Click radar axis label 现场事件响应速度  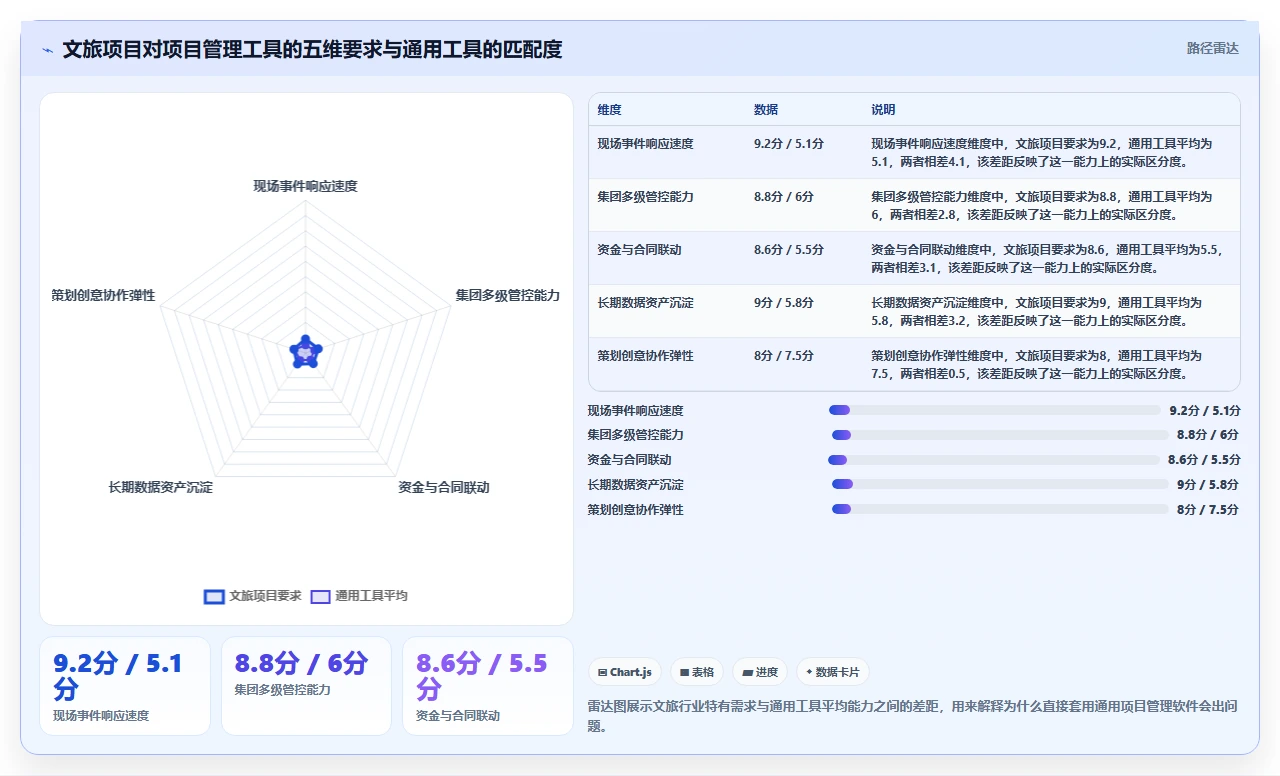click(x=305, y=186)
